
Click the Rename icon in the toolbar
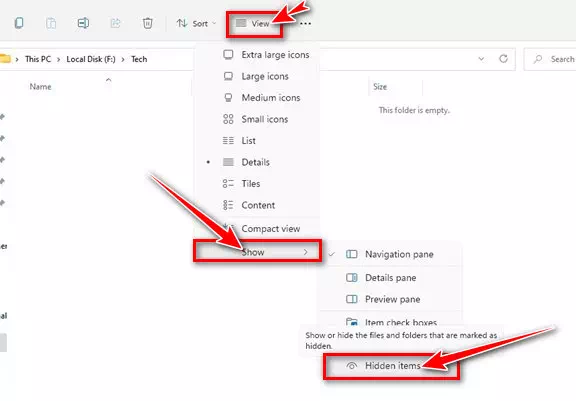83,23
